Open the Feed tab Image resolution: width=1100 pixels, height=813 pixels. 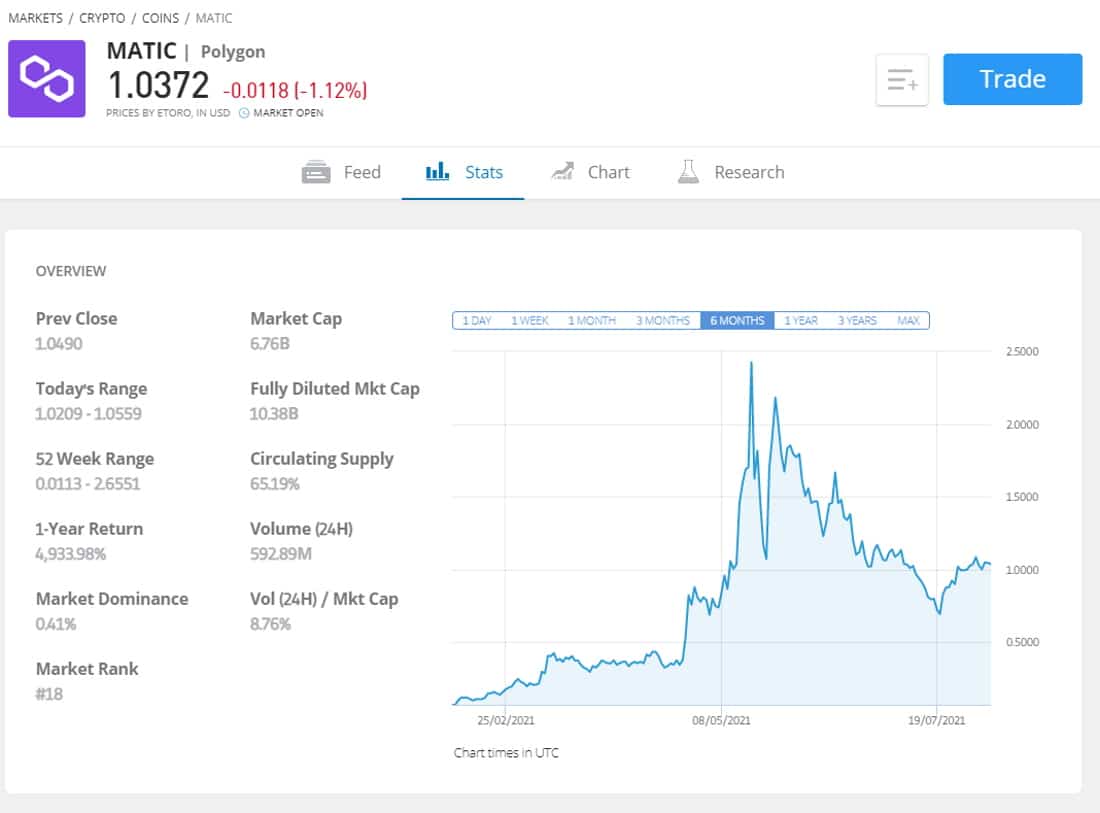coord(341,173)
